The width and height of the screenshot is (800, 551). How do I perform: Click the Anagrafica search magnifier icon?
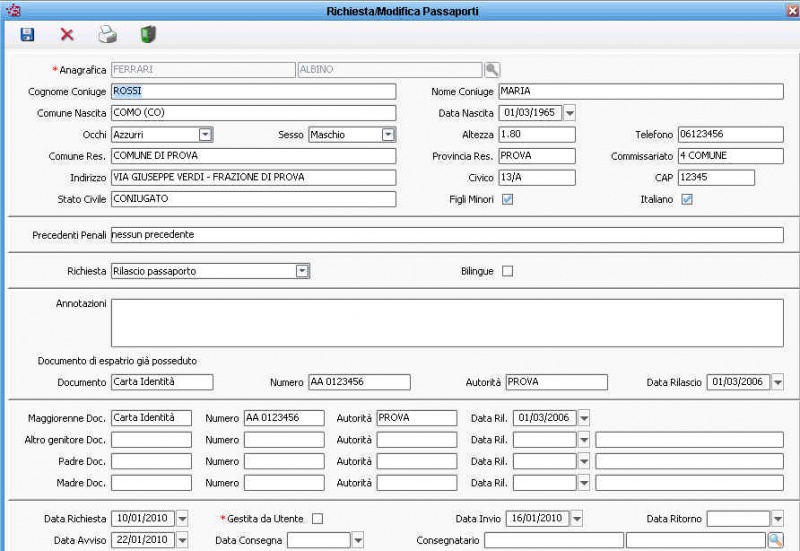click(492, 70)
